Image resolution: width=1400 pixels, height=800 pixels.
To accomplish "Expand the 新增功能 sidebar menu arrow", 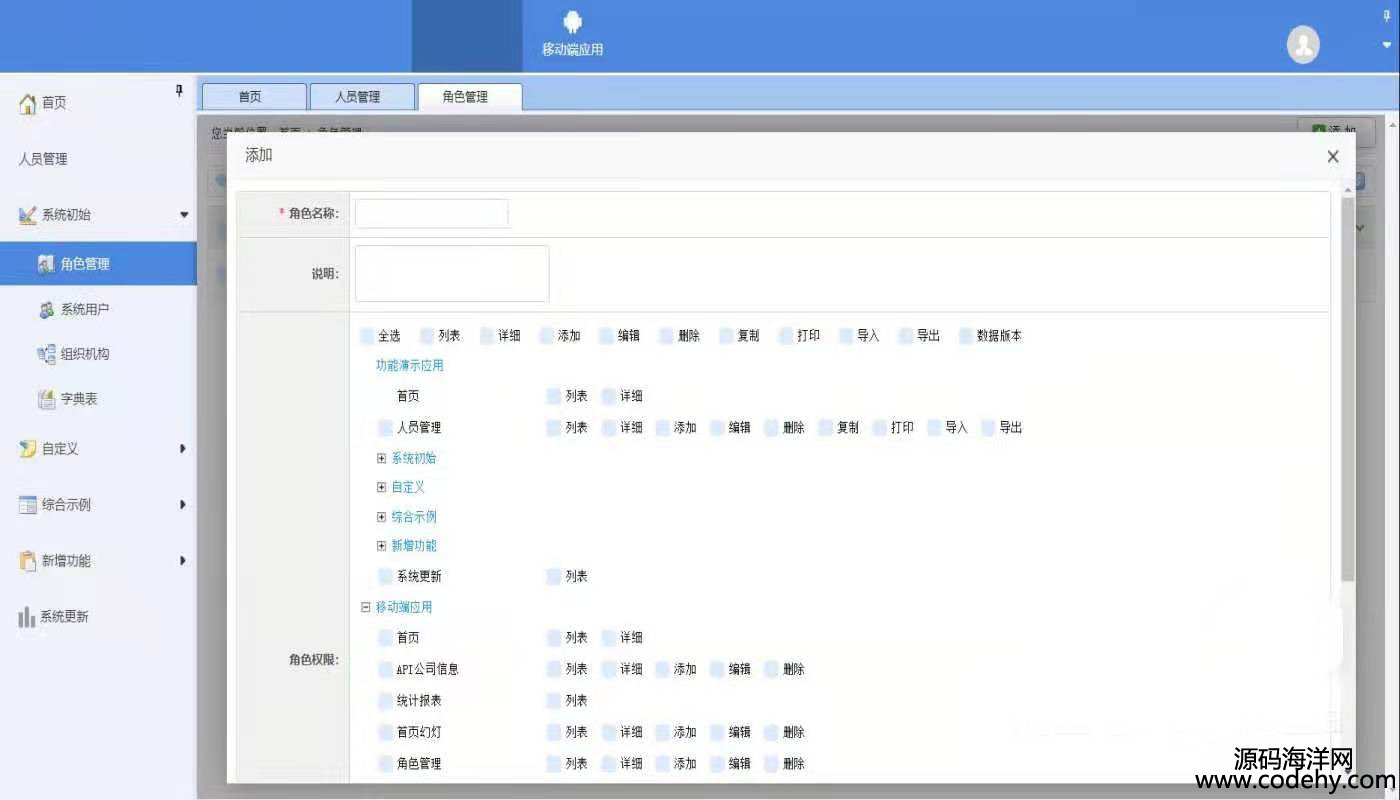I will click(x=183, y=561).
